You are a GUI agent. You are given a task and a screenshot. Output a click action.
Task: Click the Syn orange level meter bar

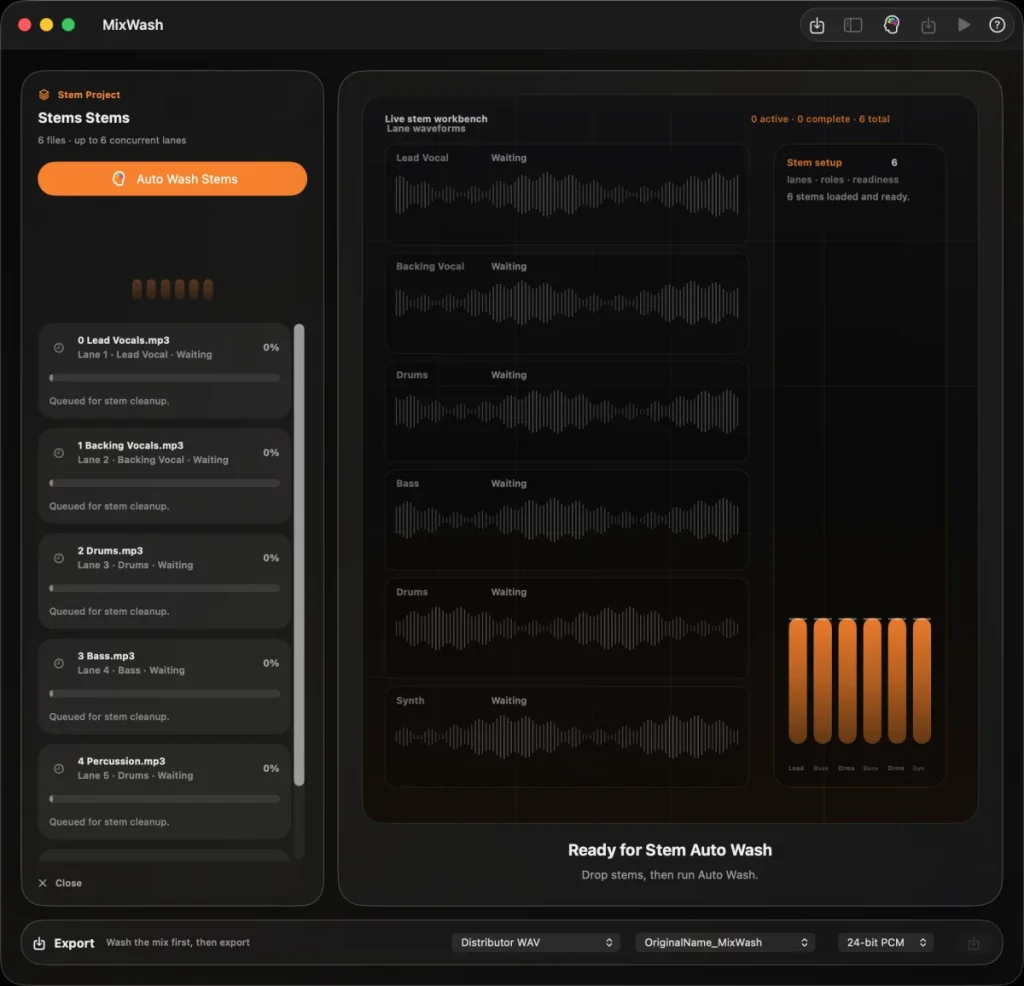click(x=921, y=680)
